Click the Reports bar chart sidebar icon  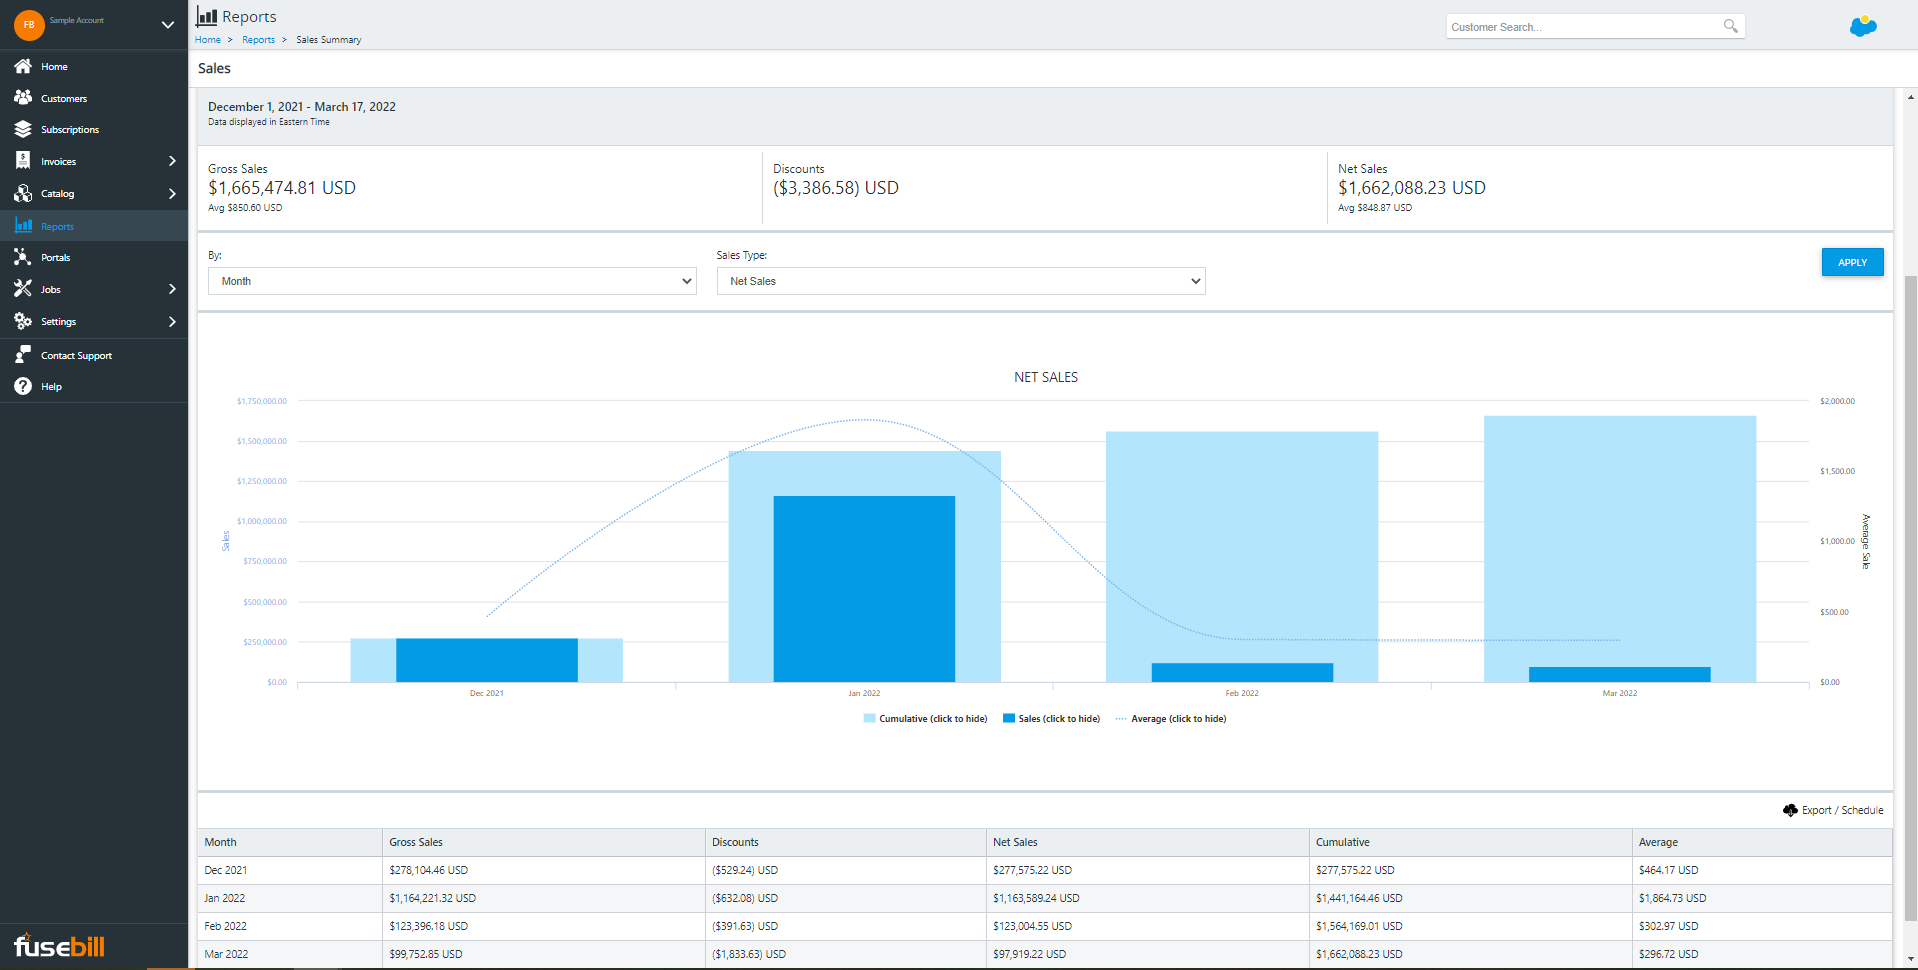(23, 226)
